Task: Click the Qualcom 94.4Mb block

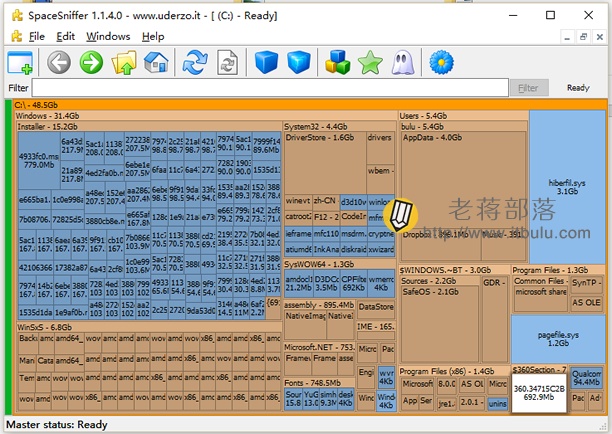Action: (x=587, y=377)
